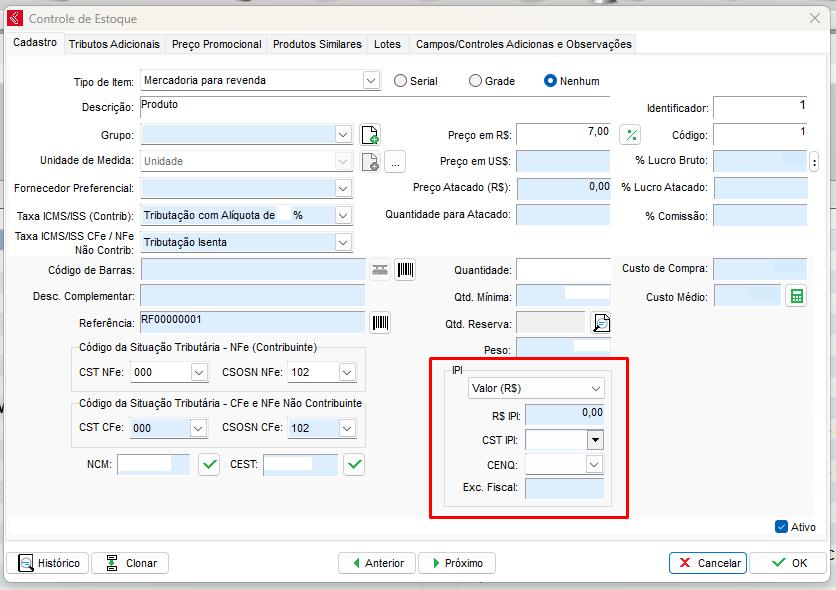Click the scale icon beside Código de Barras

(380, 270)
